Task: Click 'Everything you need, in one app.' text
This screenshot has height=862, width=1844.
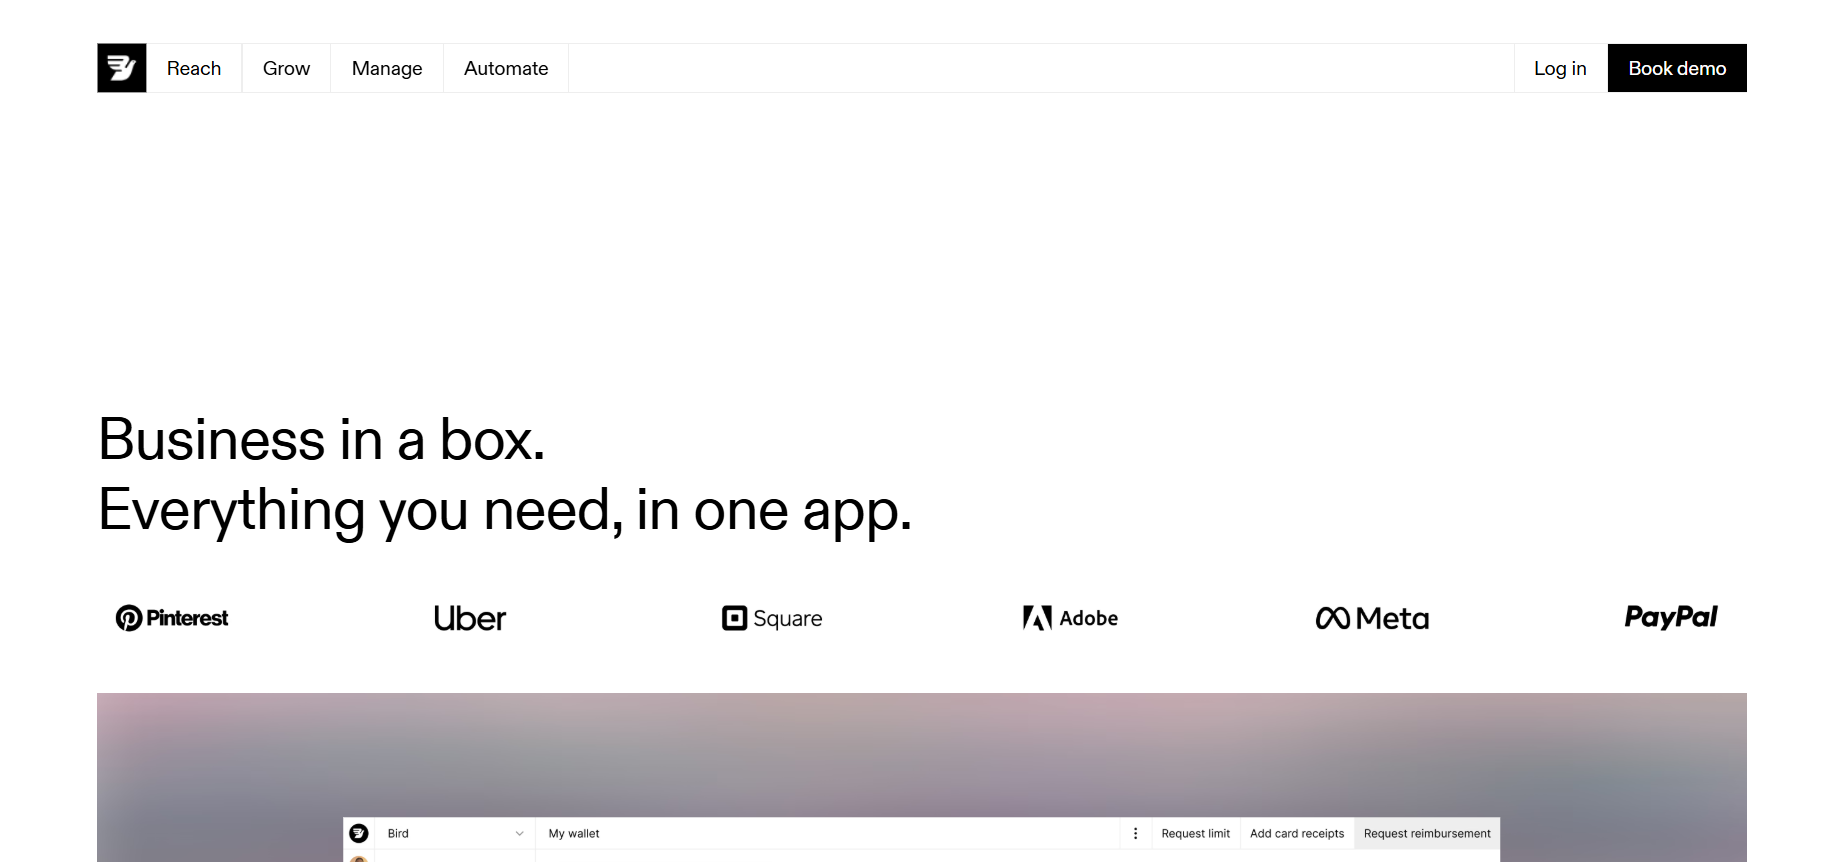Action: pyautogui.click(x=505, y=511)
